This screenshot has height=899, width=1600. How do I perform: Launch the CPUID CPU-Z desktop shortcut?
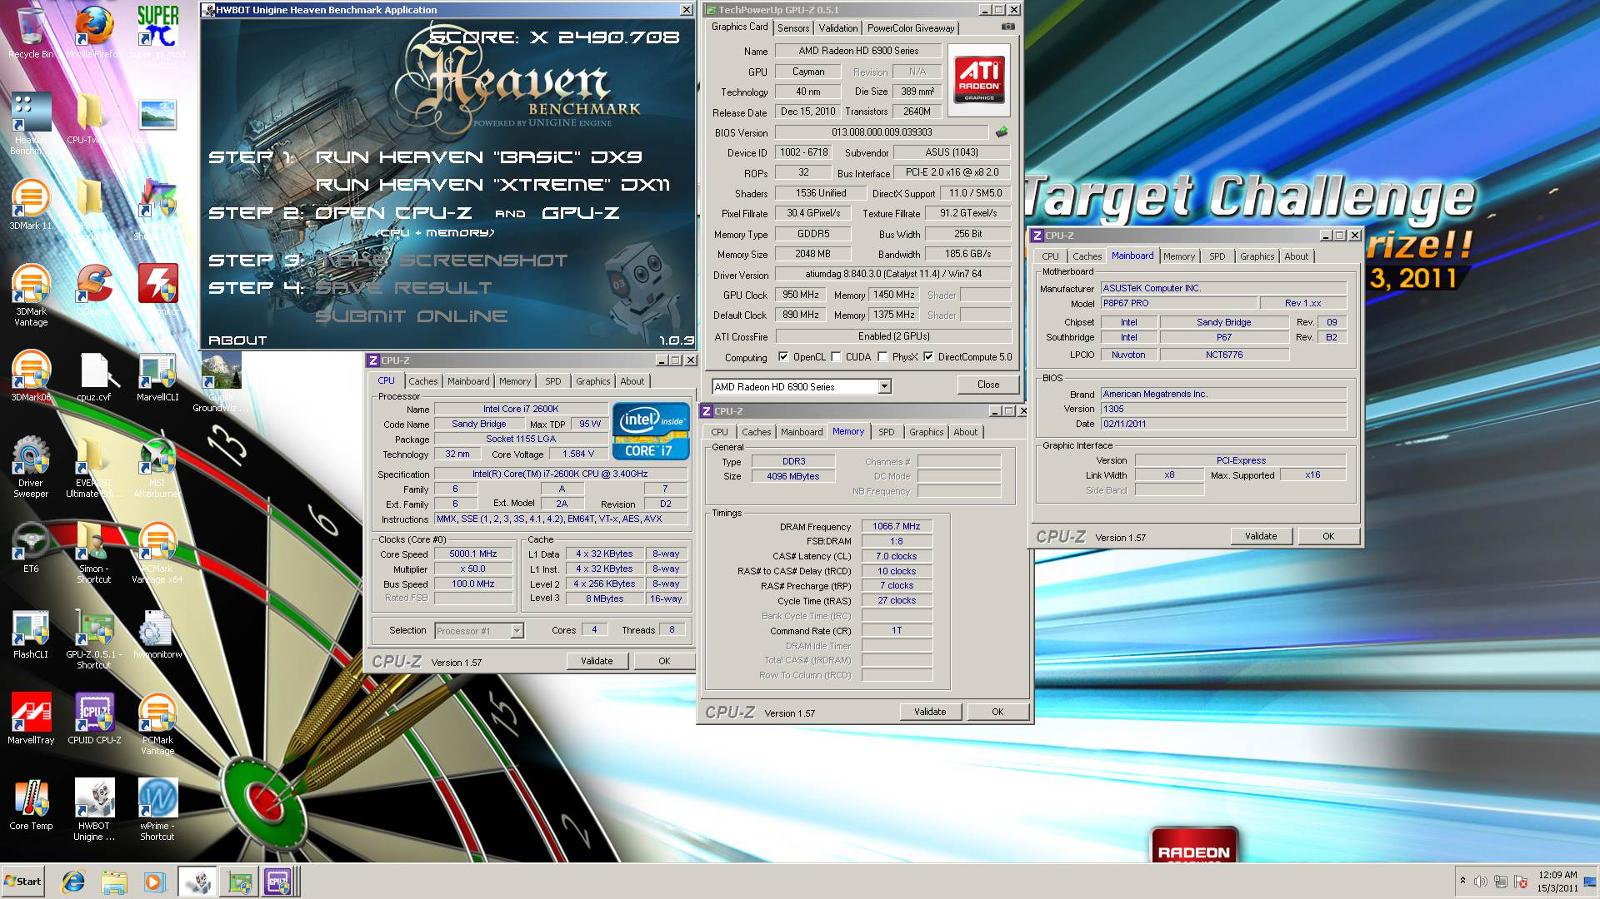pos(94,720)
